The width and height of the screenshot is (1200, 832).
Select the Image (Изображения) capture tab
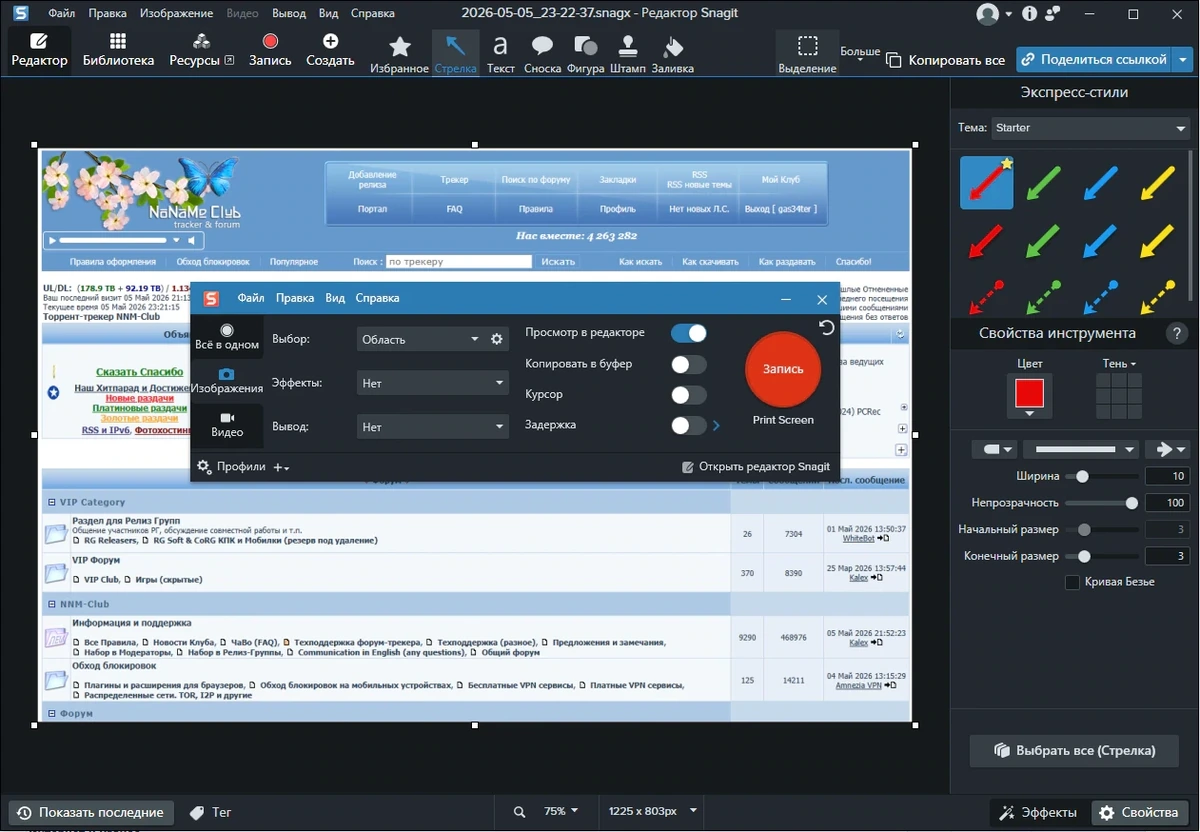tap(227, 381)
